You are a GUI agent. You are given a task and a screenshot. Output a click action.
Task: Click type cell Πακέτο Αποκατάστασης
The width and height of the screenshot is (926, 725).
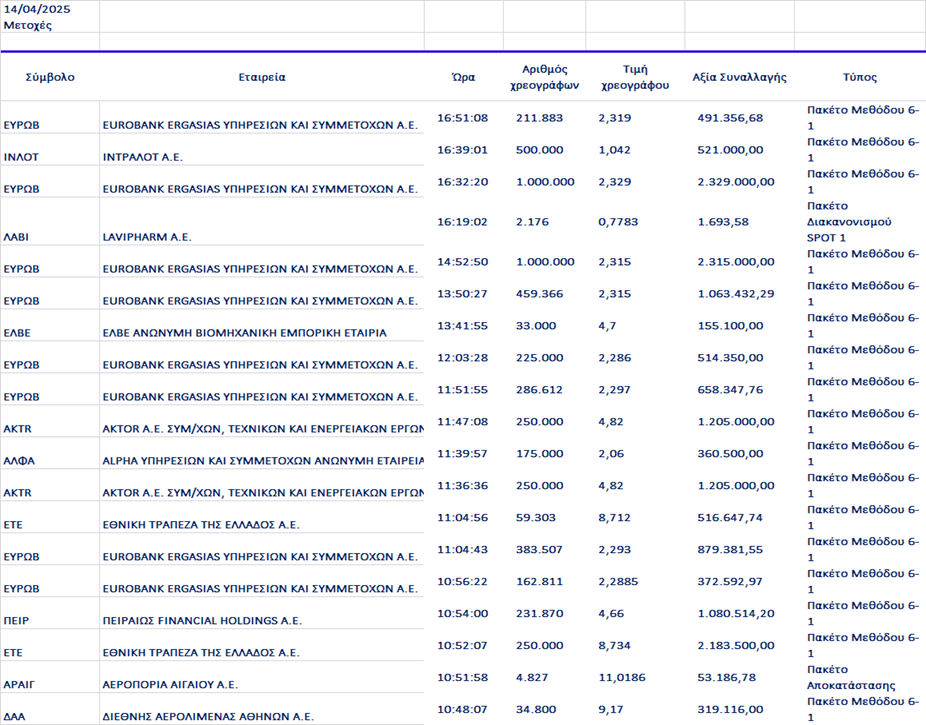[x=851, y=677]
